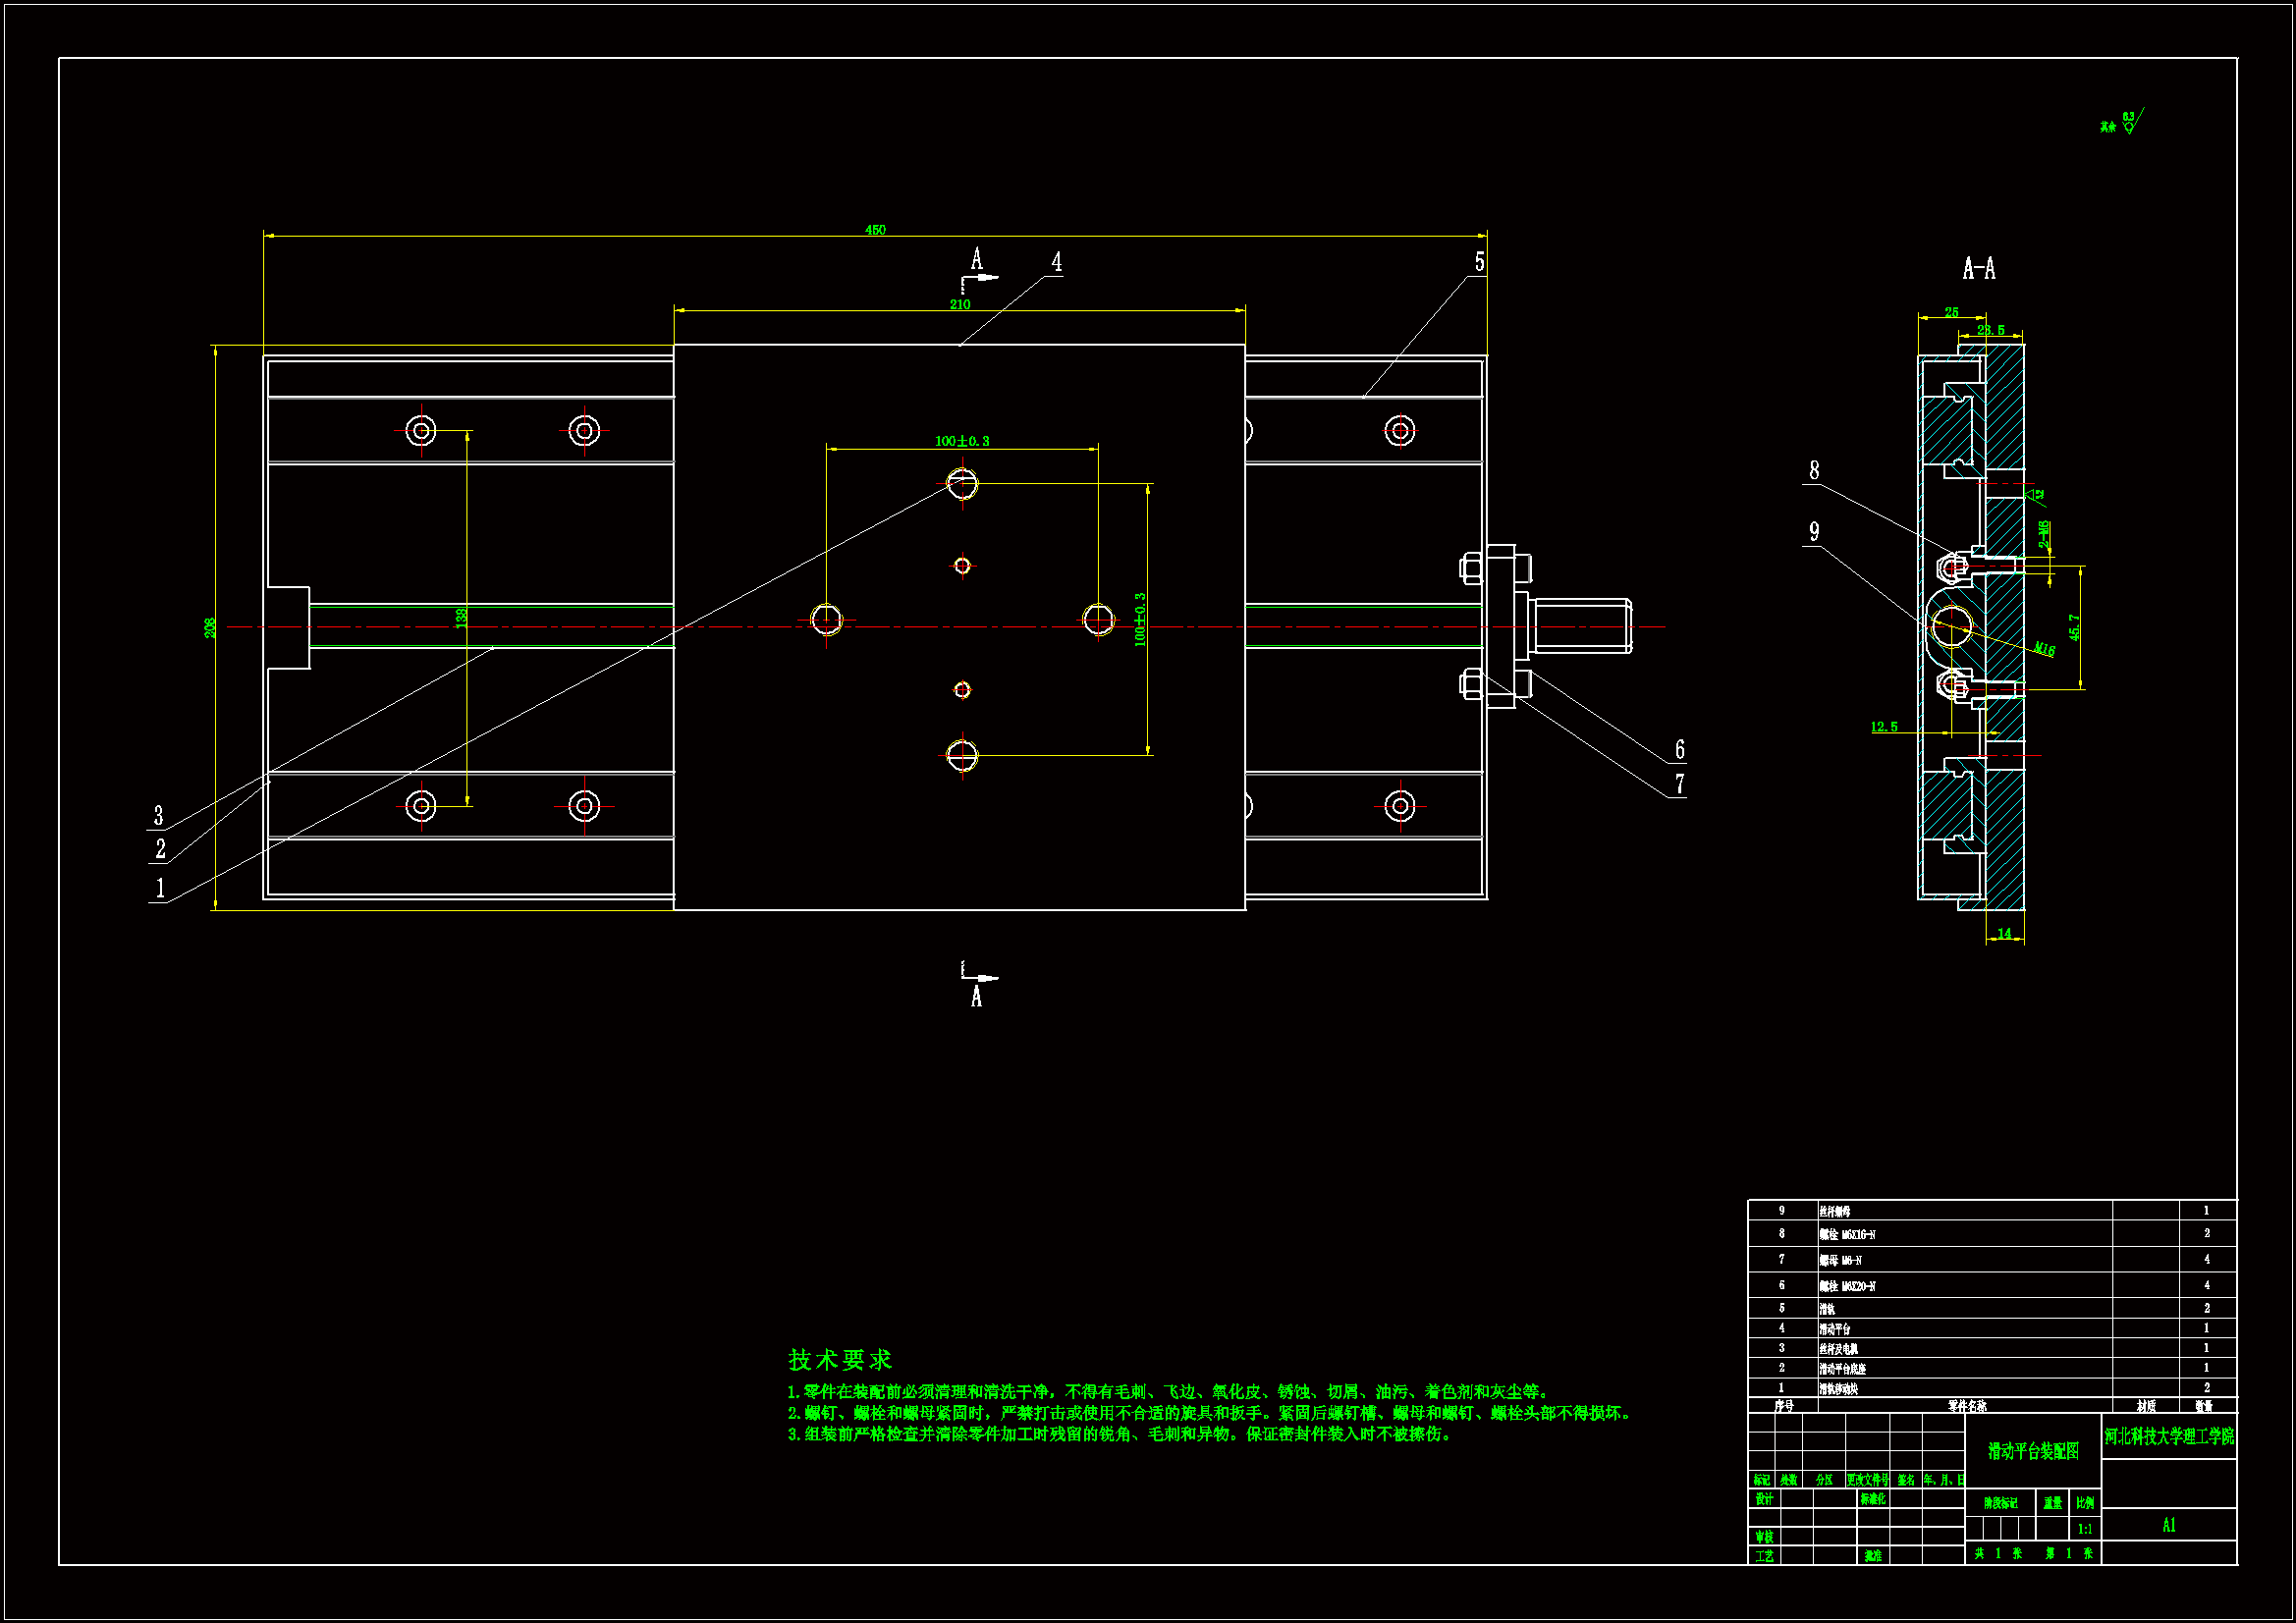This screenshot has height=1623, width=2296.
Task: Select the 河北科技大学理工学院 title cell
Action: pos(2168,1436)
